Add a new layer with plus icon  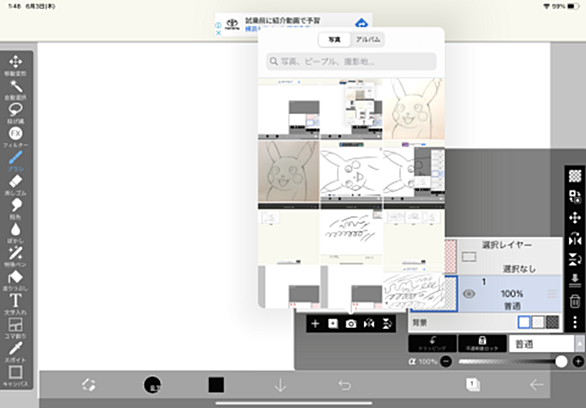click(x=315, y=324)
